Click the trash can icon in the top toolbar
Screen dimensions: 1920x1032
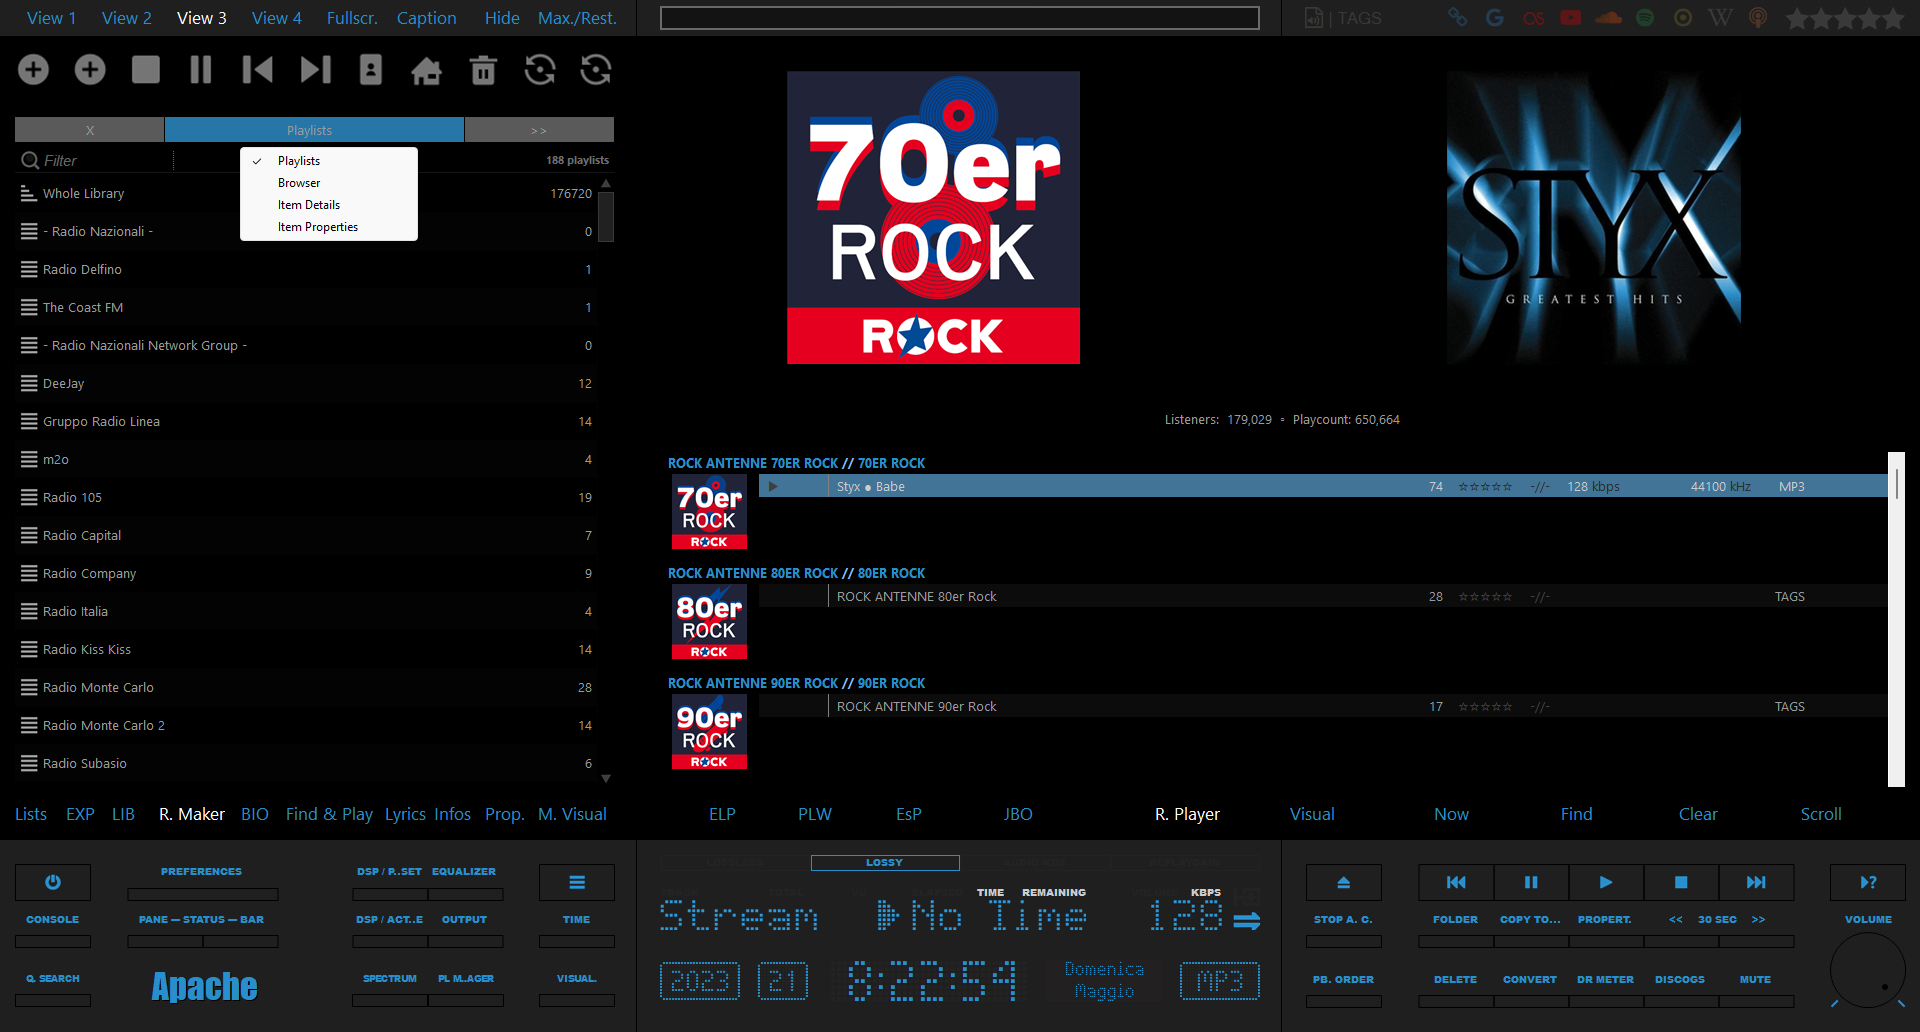click(x=484, y=70)
